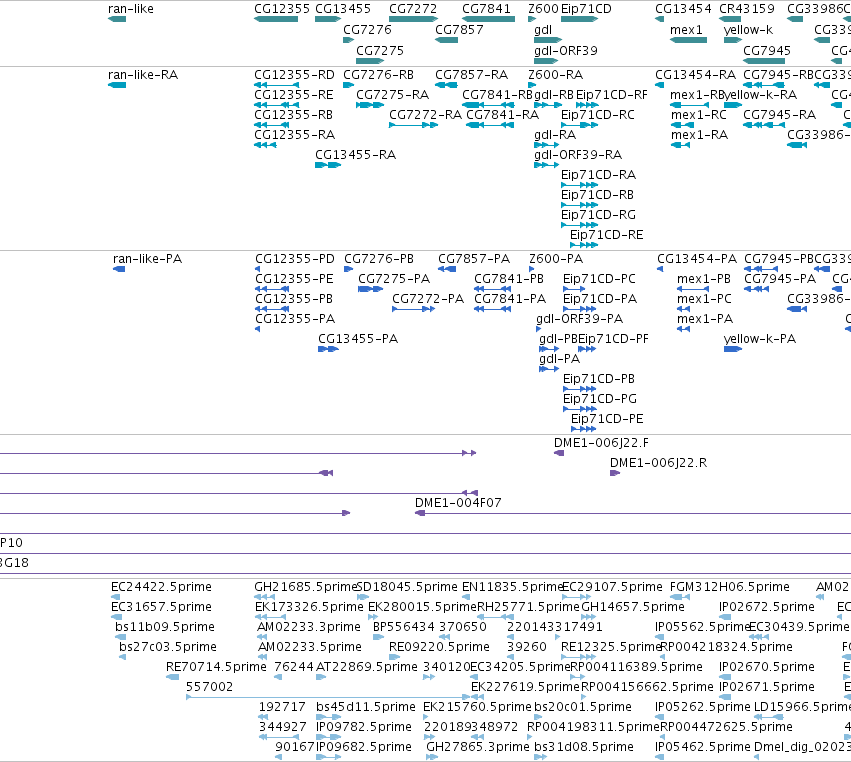Select transcript Eip71CD-RG

tap(598, 215)
